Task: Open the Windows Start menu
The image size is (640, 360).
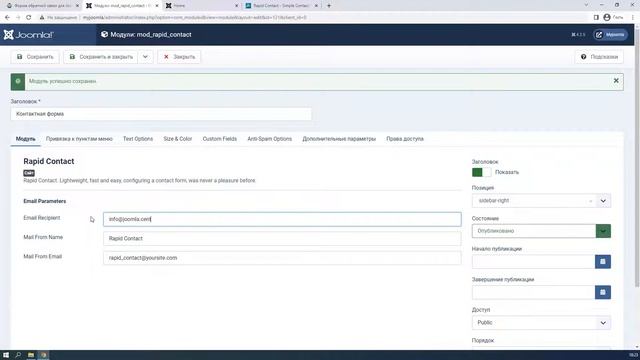Action: tap(6, 355)
